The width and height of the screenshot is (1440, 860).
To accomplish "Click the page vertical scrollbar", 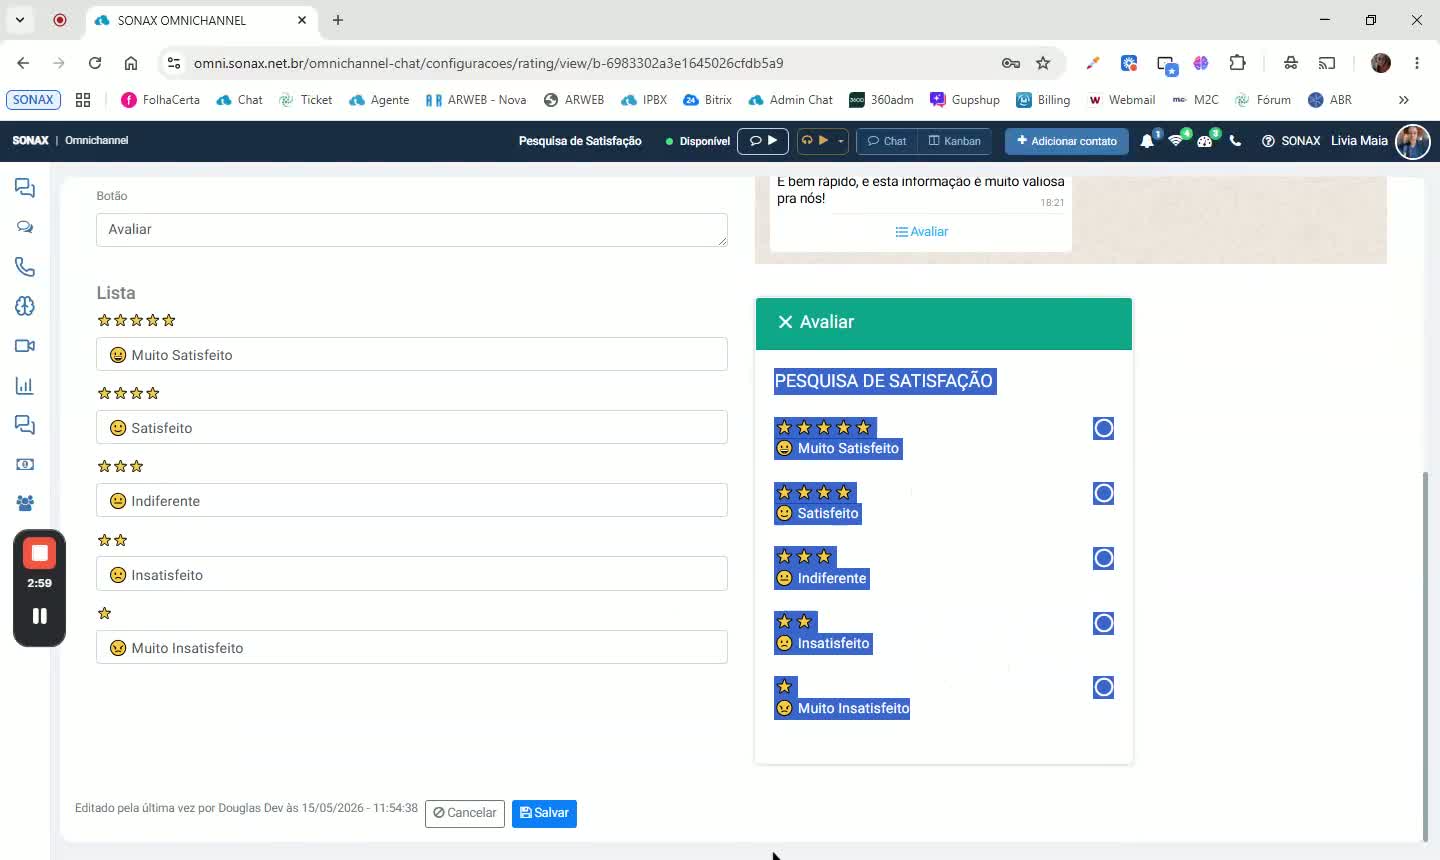I will pyautogui.click(x=1426, y=655).
